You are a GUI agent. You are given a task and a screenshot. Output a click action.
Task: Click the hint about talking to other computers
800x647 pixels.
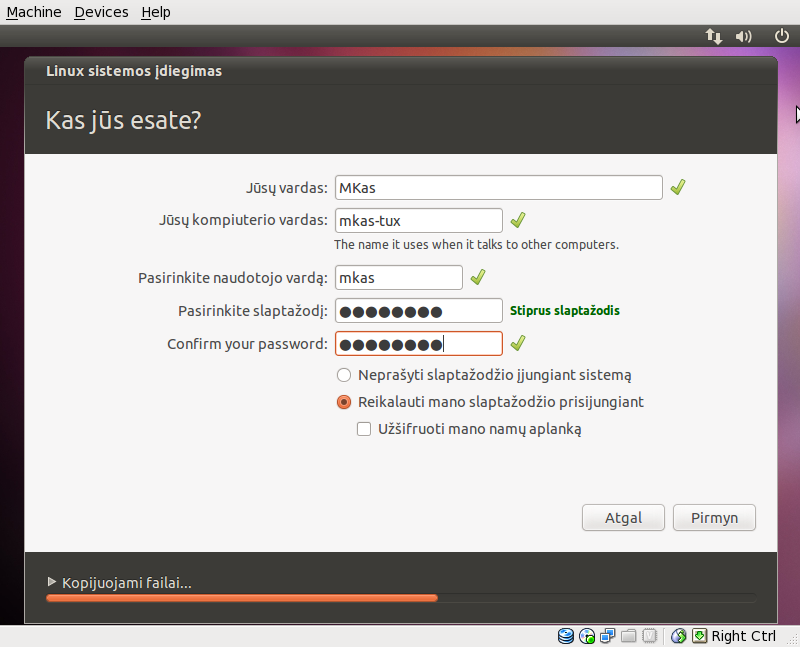[477, 244]
